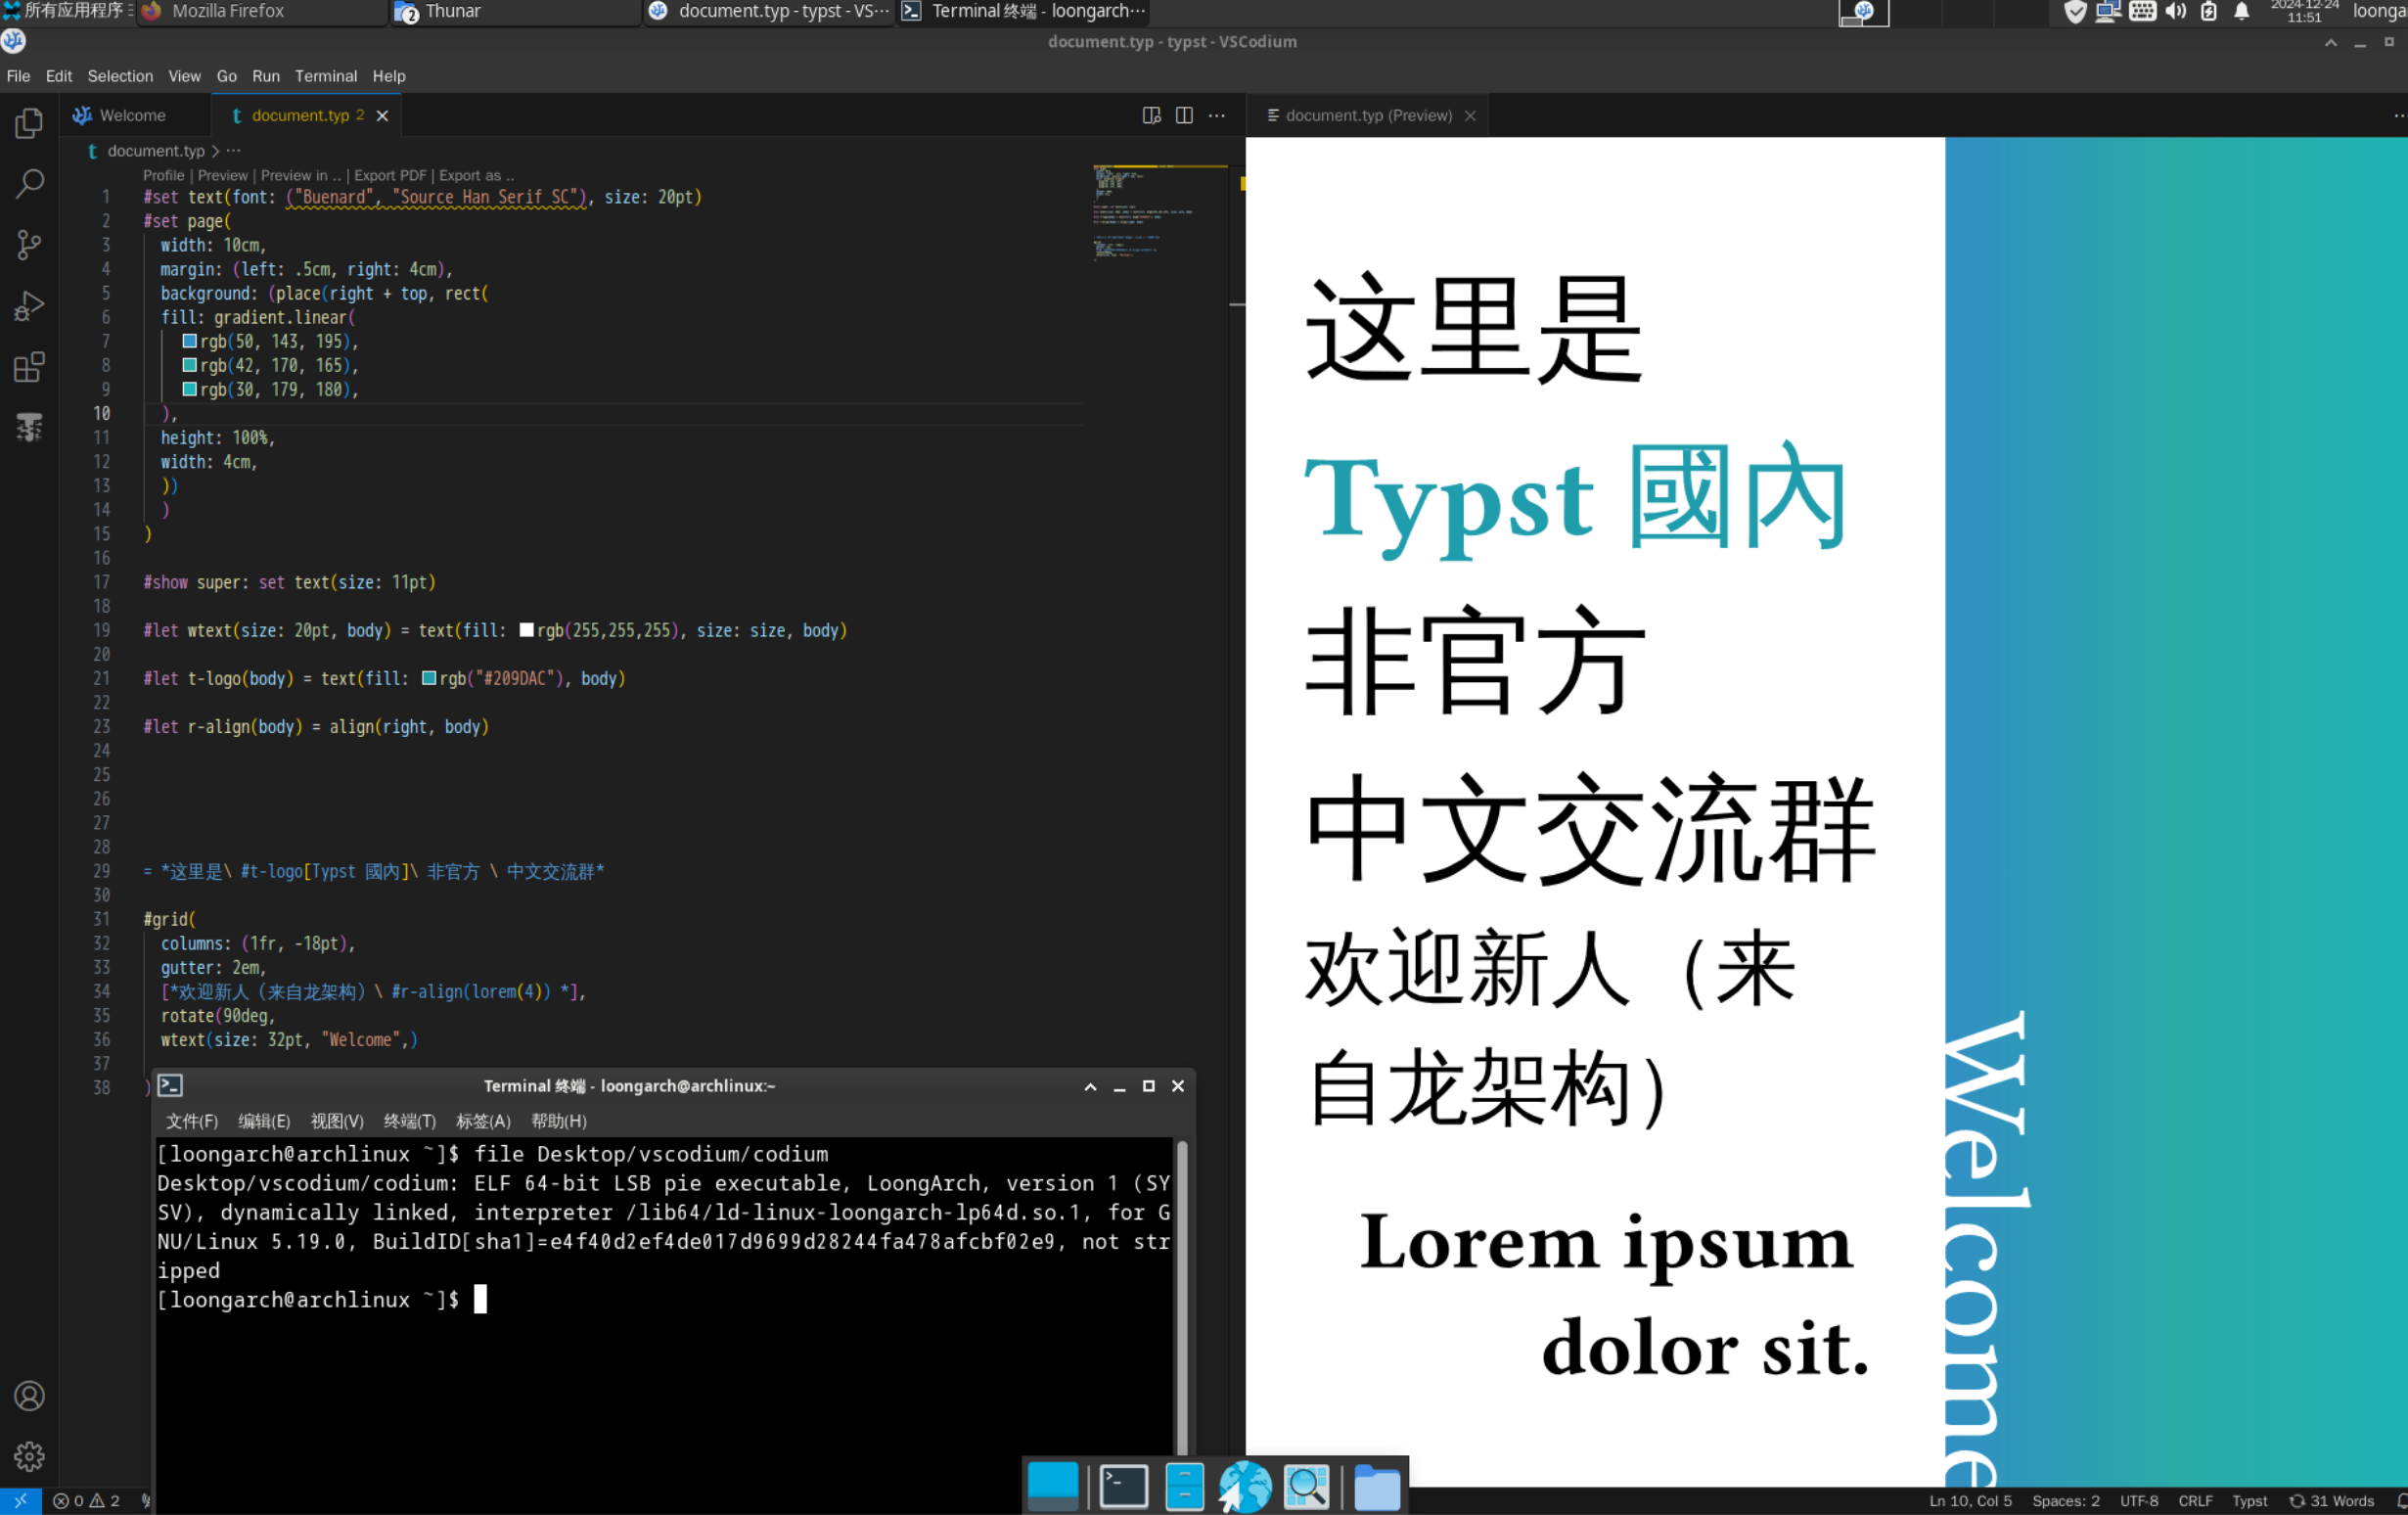Click the Profile code lens link
The image size is (2408, 1515).
(x=164, y=175)
